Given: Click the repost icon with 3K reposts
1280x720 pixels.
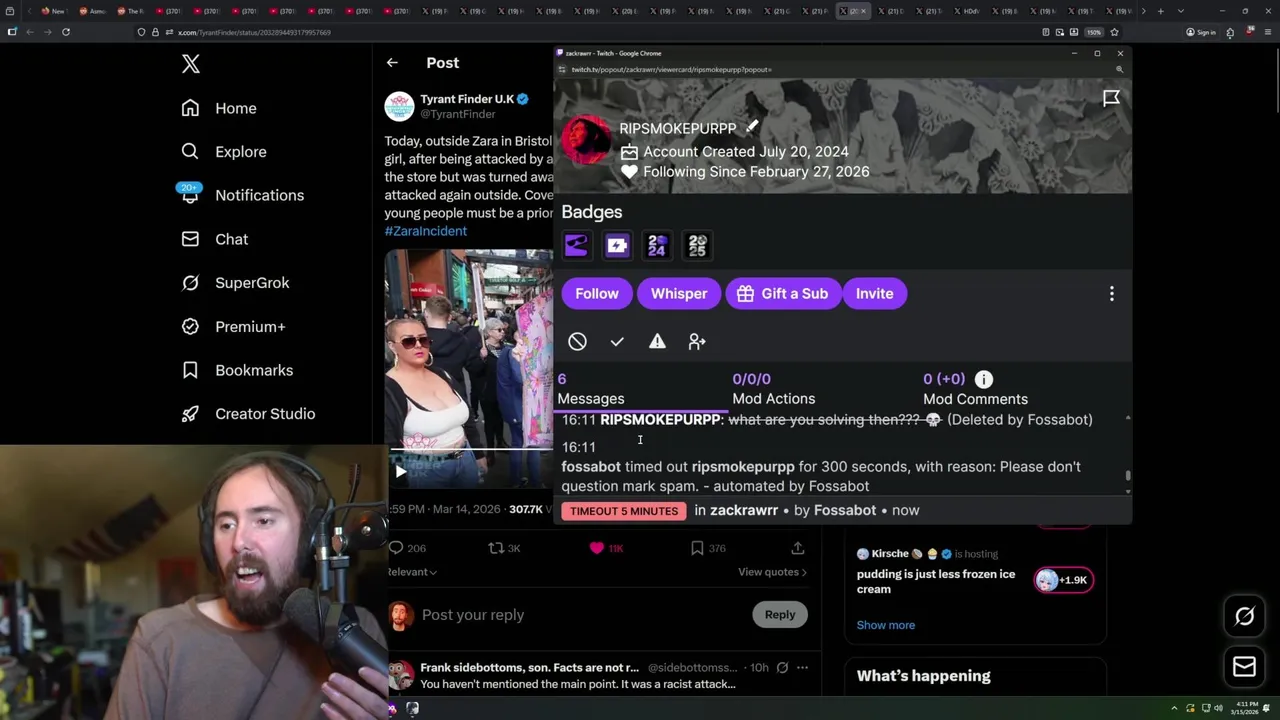Looking at the screenshot, I should (x=496, y=548).
